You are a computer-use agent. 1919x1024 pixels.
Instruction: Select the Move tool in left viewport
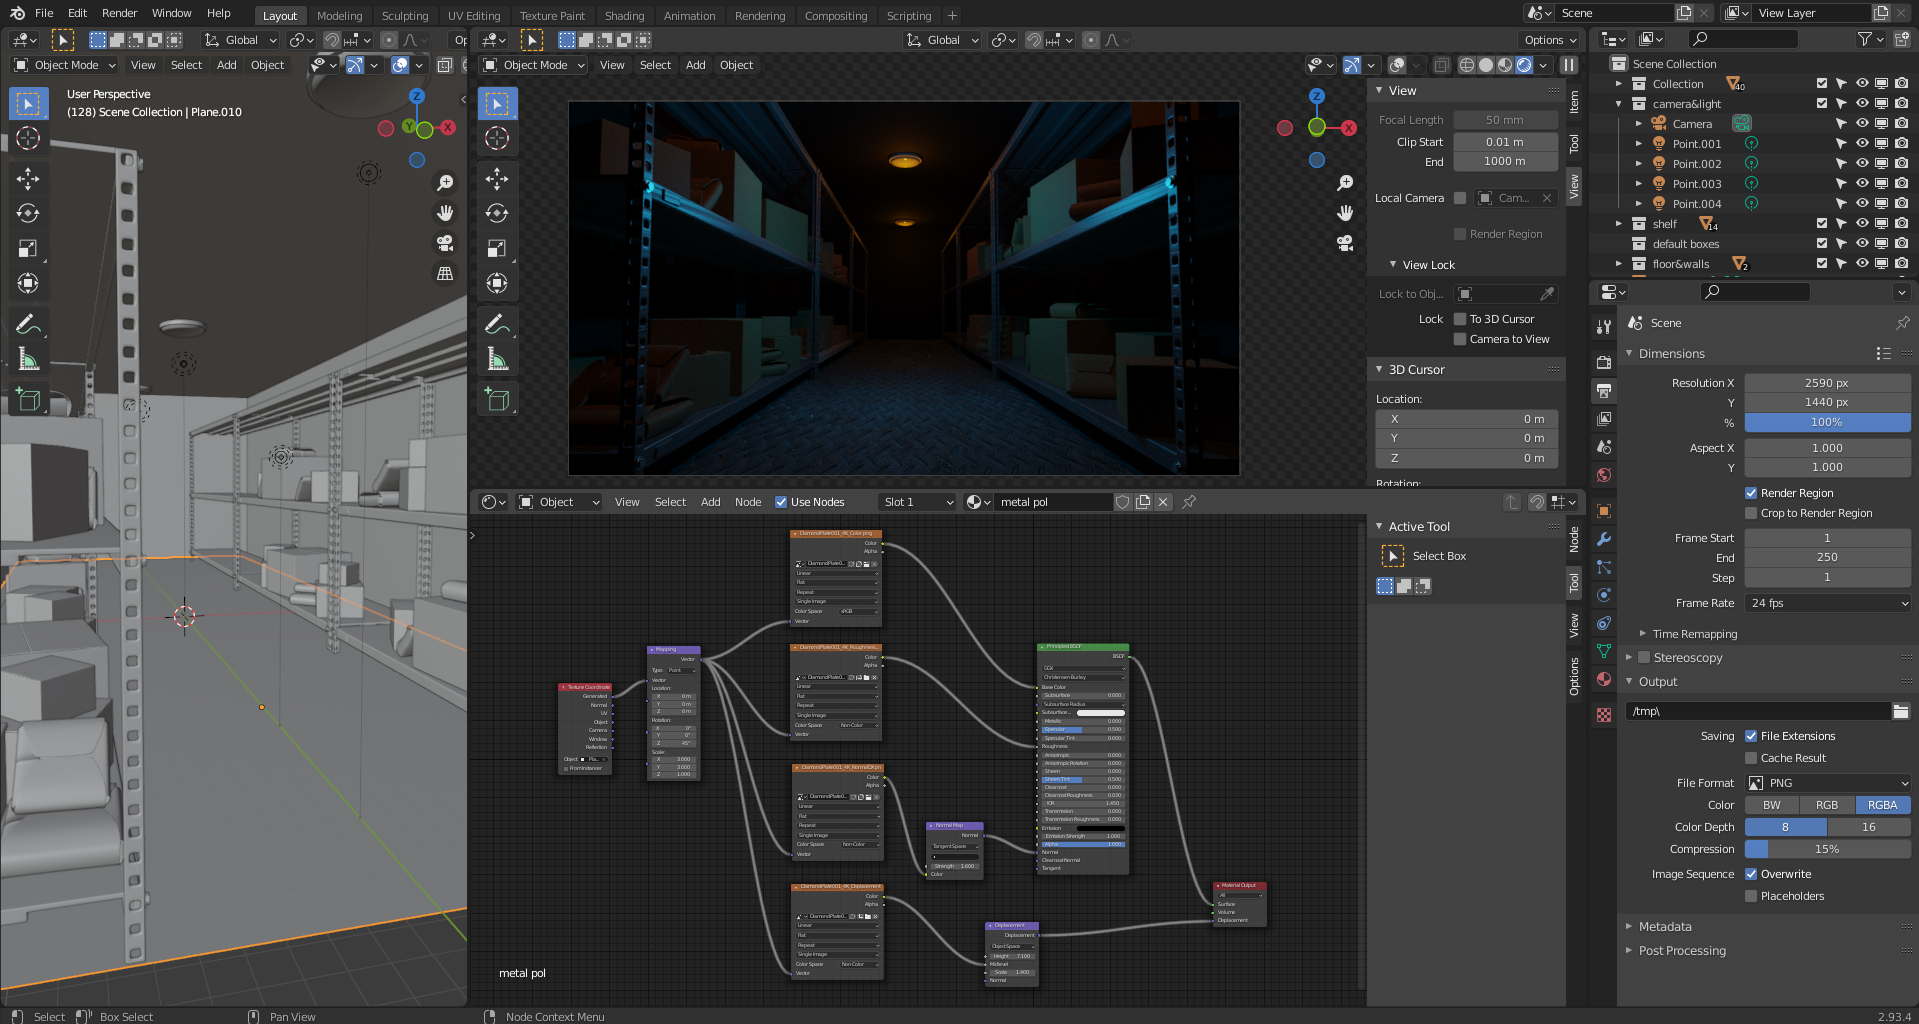[x=28, y=179]
